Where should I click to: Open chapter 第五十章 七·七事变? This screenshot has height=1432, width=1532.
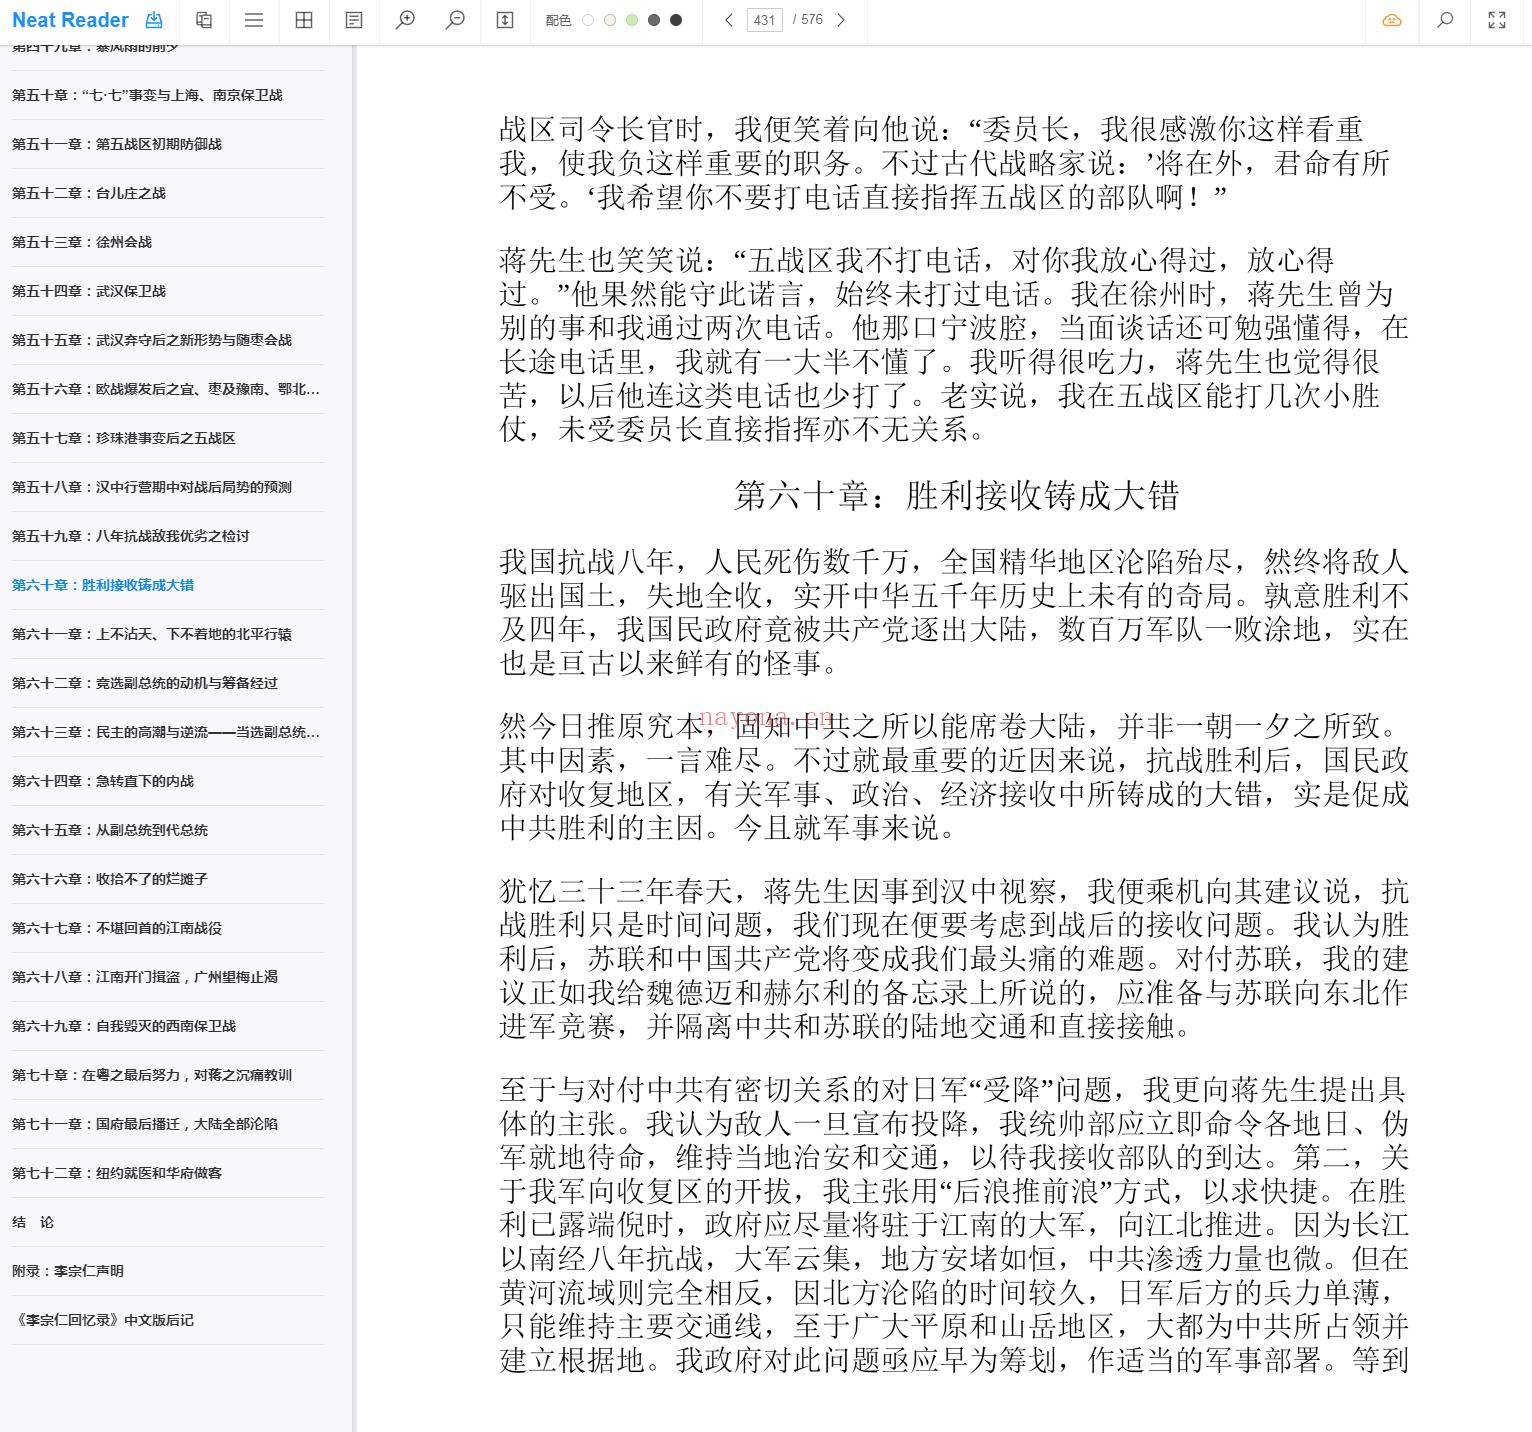tap(168, 95)
